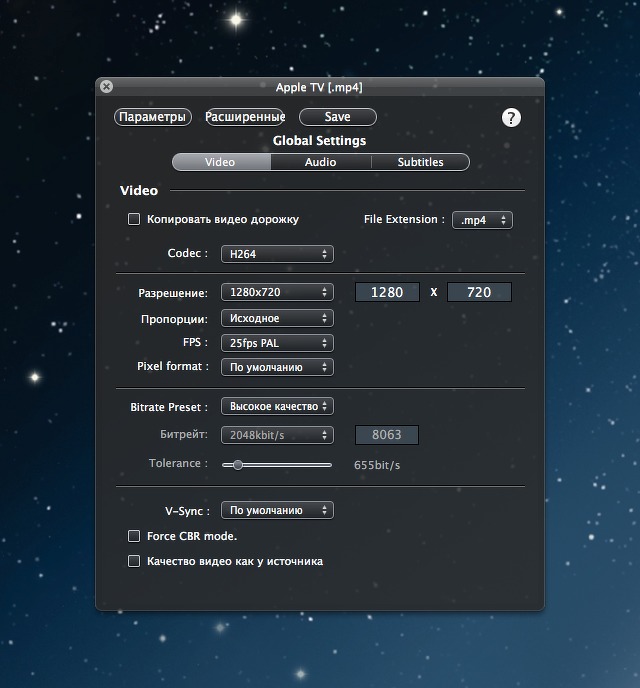This screenshot has width=640, height=688.
Task: Expand the Битрейт 2048kbit/s dropdown
Action: pyautogui.click(x=277, y=435)
